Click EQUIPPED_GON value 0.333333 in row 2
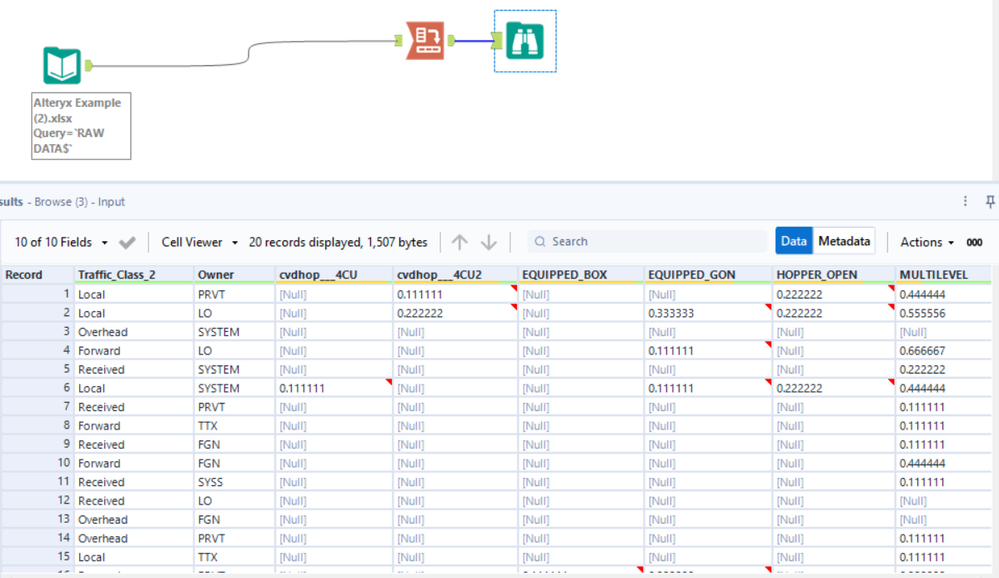 click(708, 314)
